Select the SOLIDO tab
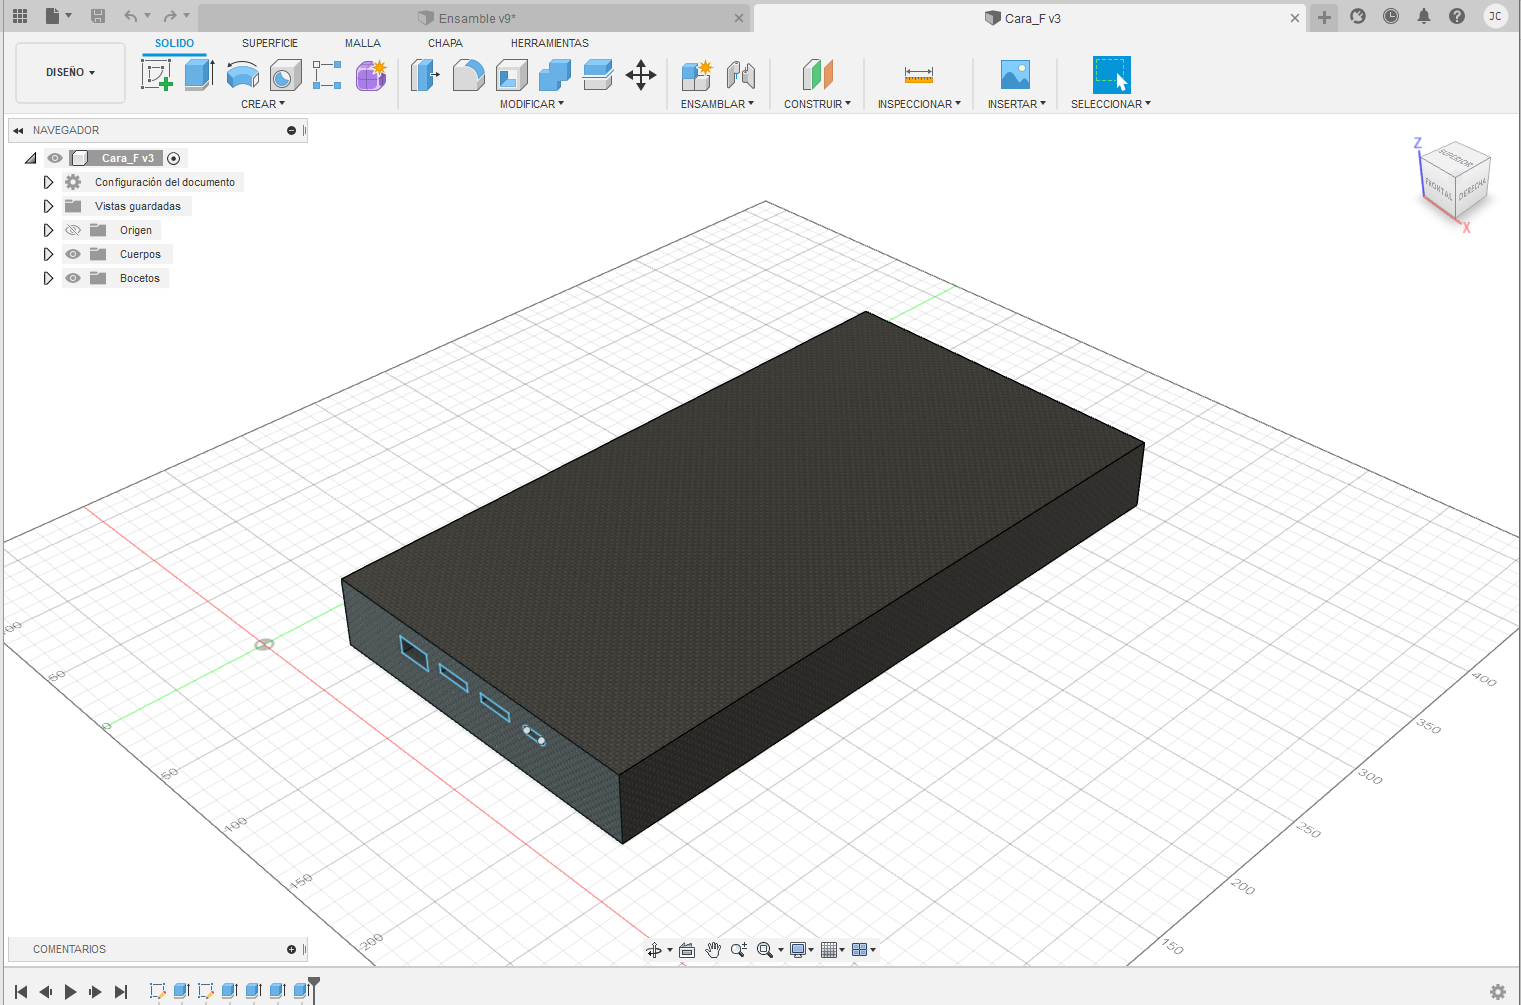 tap(174, 43)
